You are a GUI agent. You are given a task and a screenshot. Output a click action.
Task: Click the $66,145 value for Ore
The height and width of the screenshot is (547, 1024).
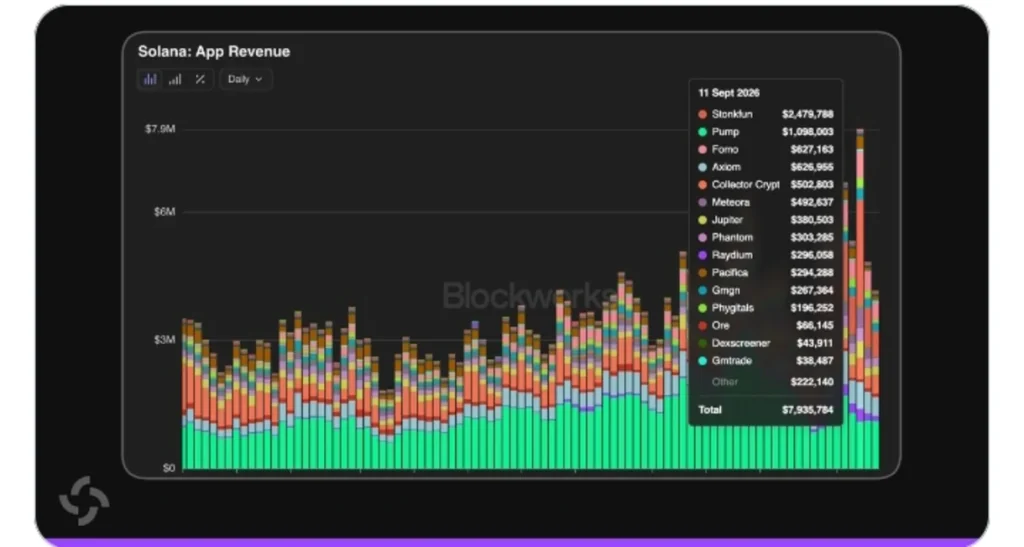tap(815, 325)
